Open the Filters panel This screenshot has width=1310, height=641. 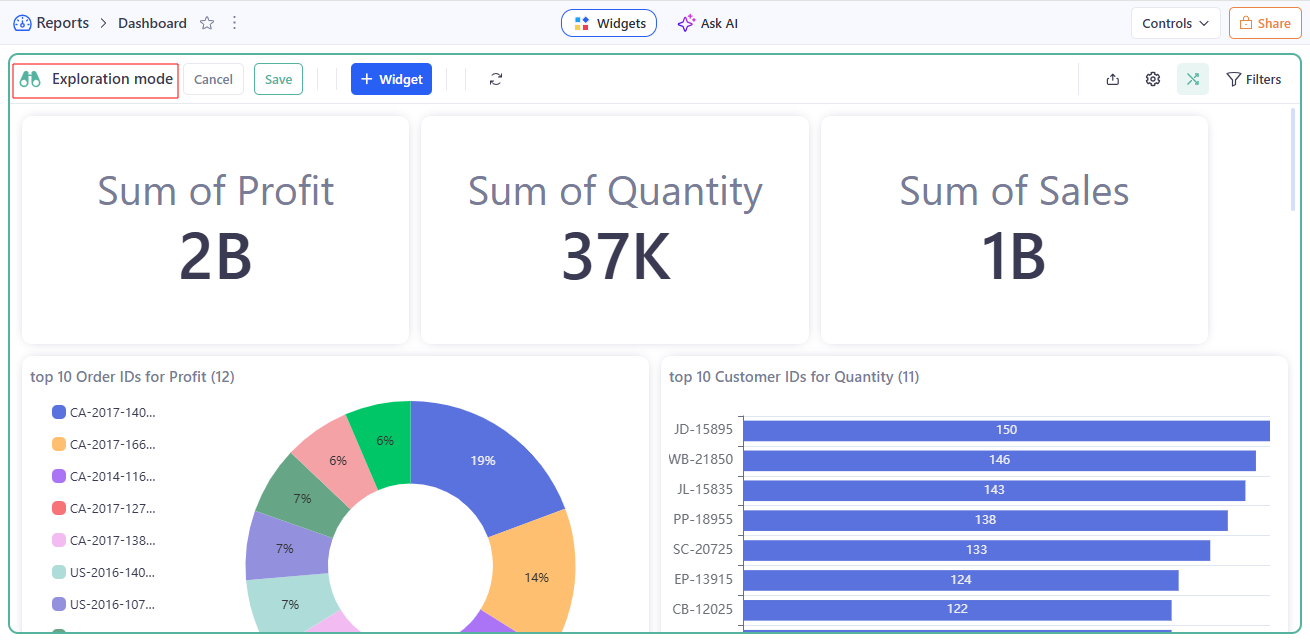coord(1253,79)
